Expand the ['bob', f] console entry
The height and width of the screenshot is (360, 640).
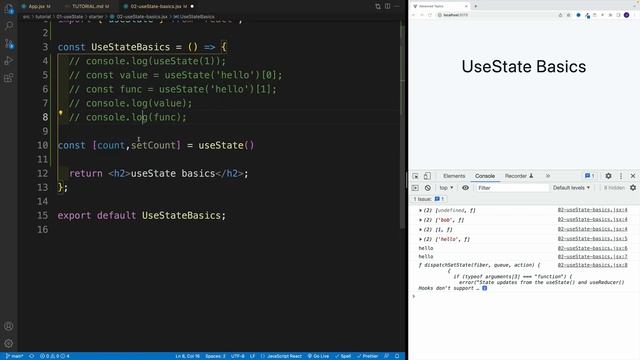(x=420, y=220)
